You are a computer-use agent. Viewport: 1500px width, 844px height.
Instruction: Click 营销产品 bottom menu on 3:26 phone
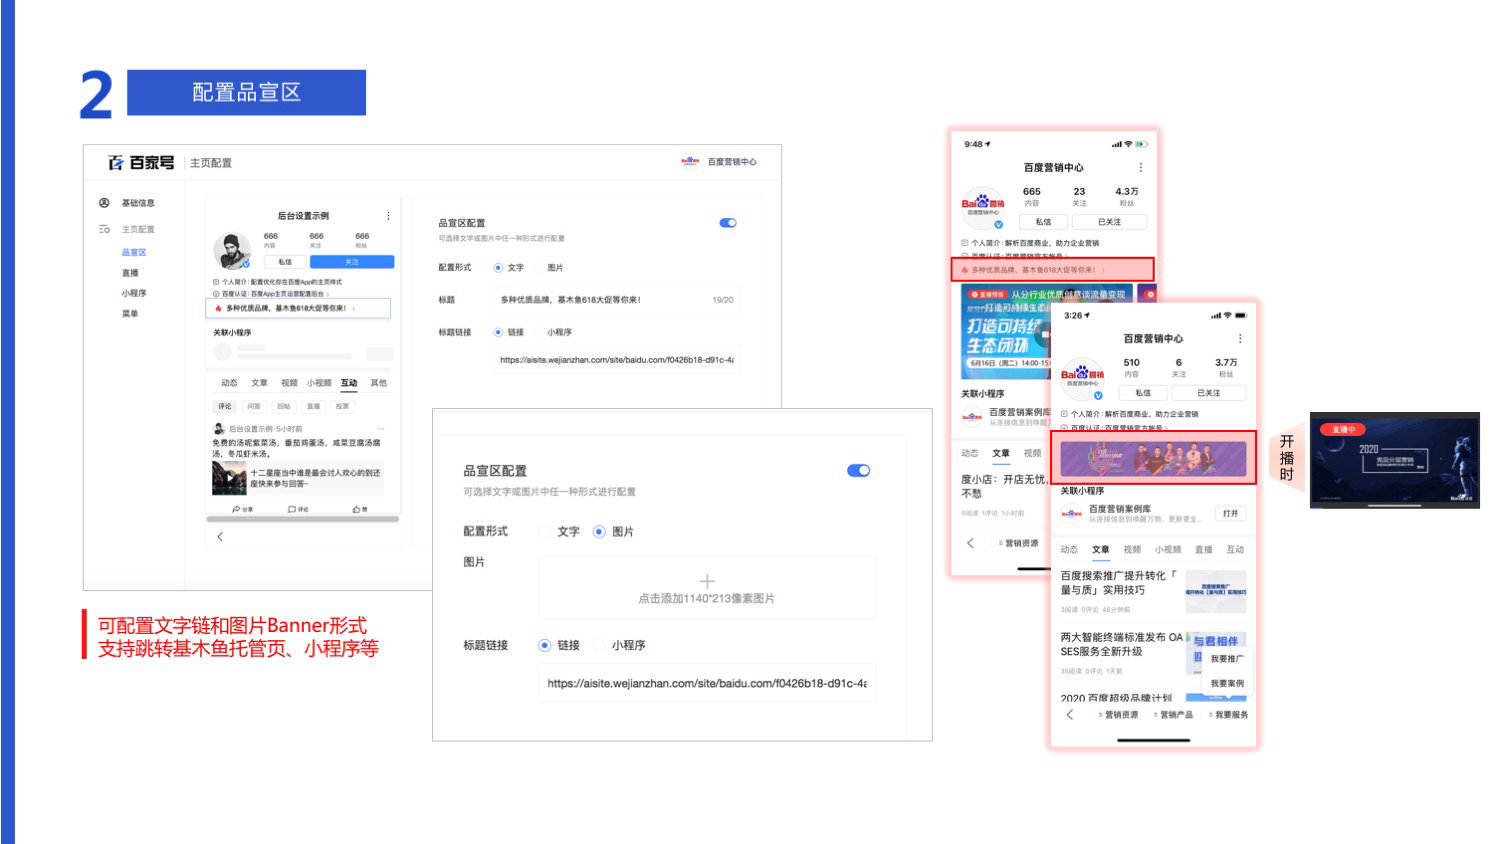[x=1173, y=715]
